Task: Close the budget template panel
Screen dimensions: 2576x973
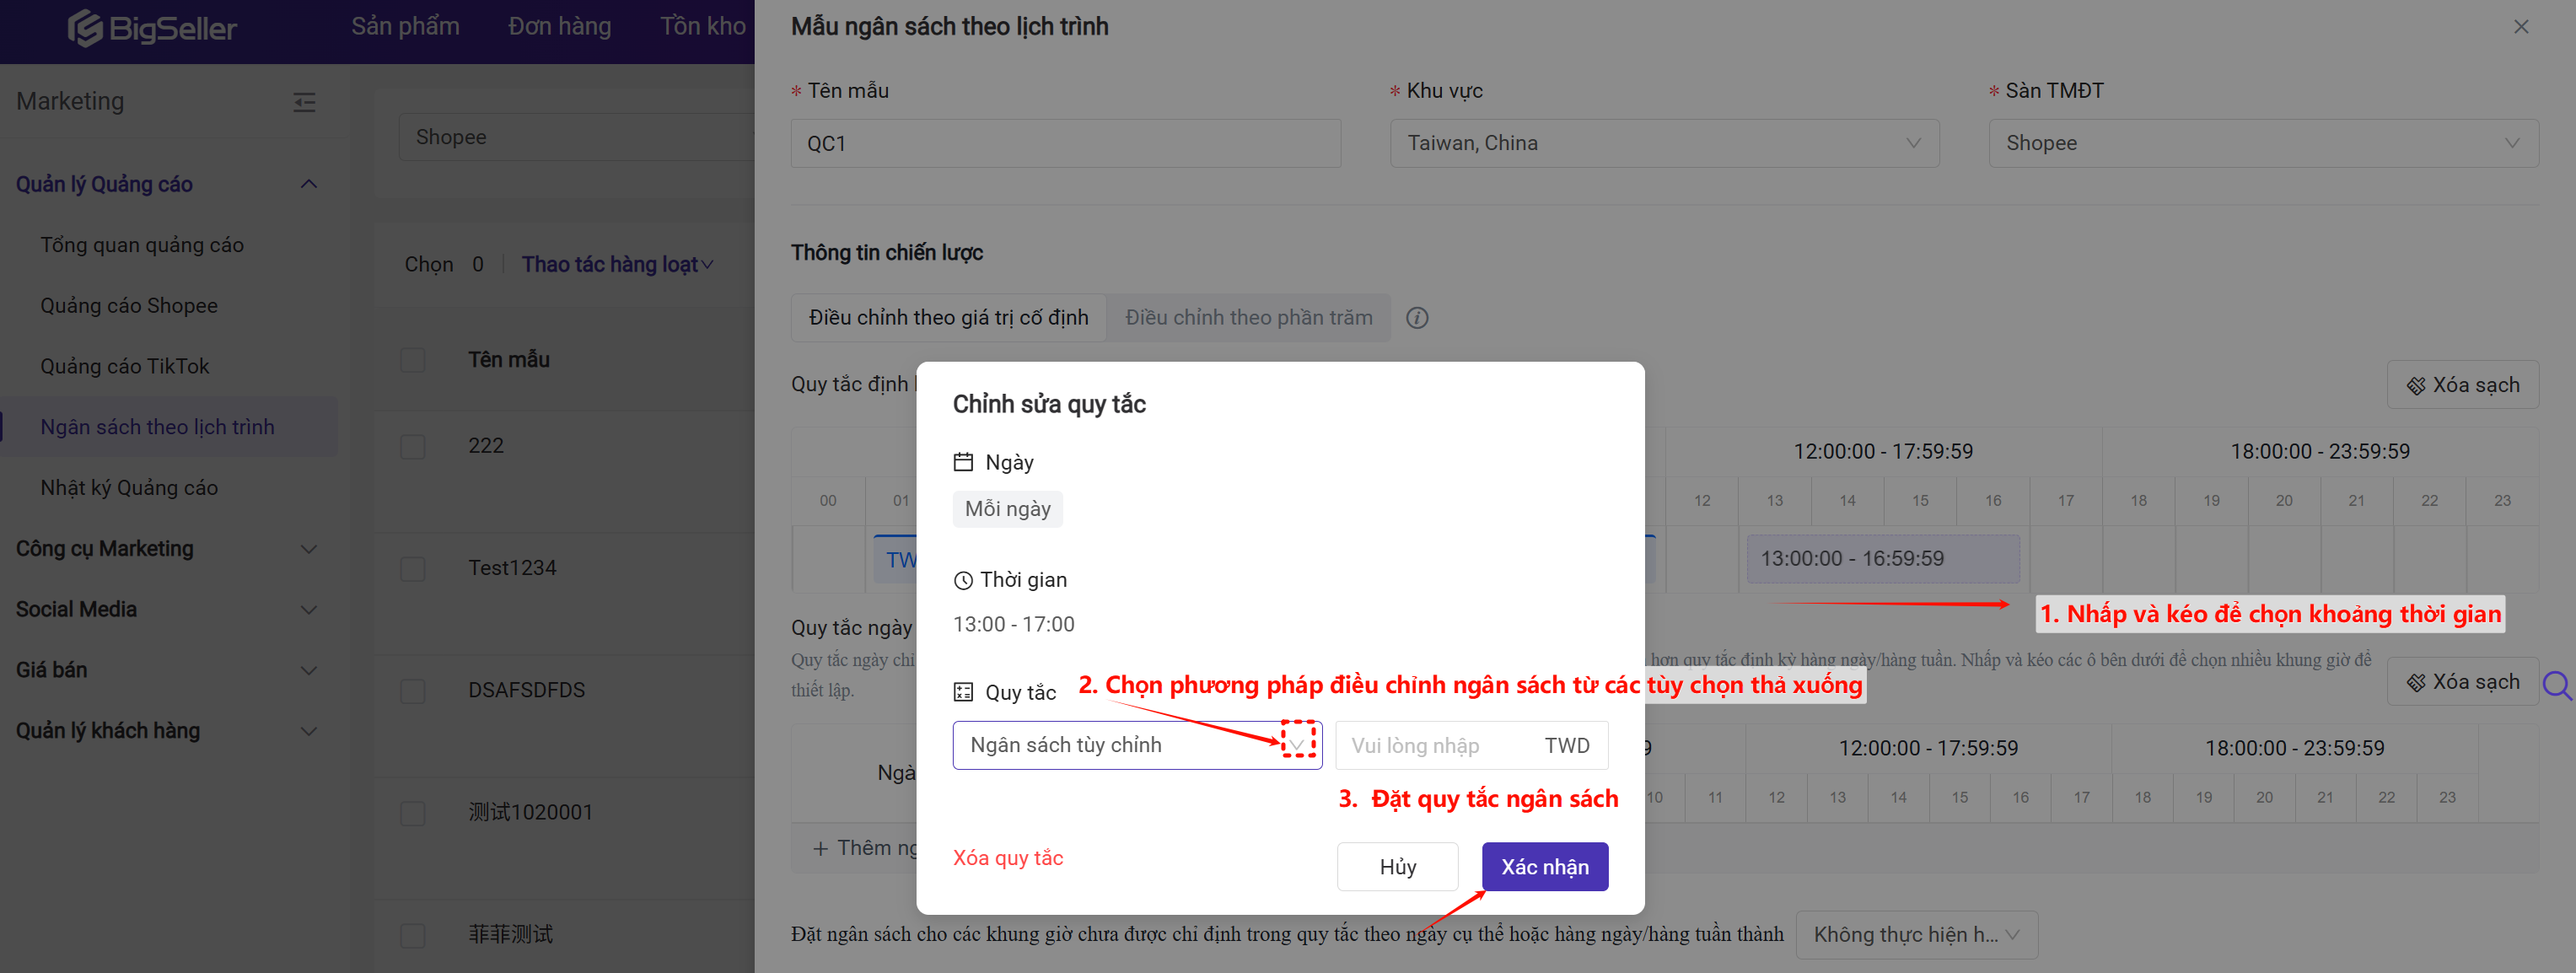Action: tap(2520, 27)
